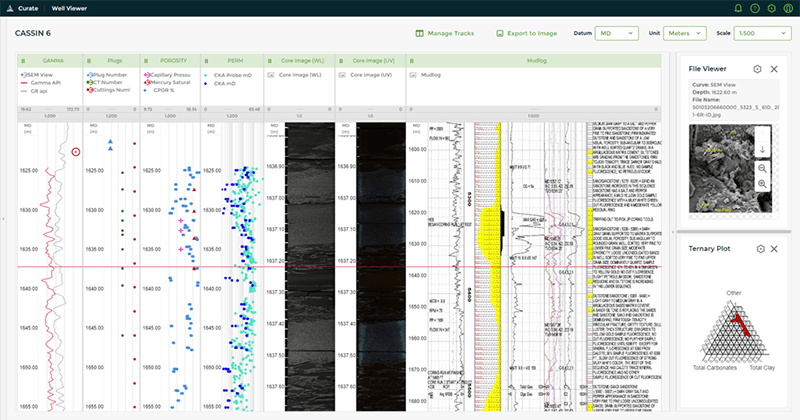The width and height of the screenshot is (800, 420).
Task: Click the red circled SEM marker in the GAMMA track
Action: pos(76,152)
